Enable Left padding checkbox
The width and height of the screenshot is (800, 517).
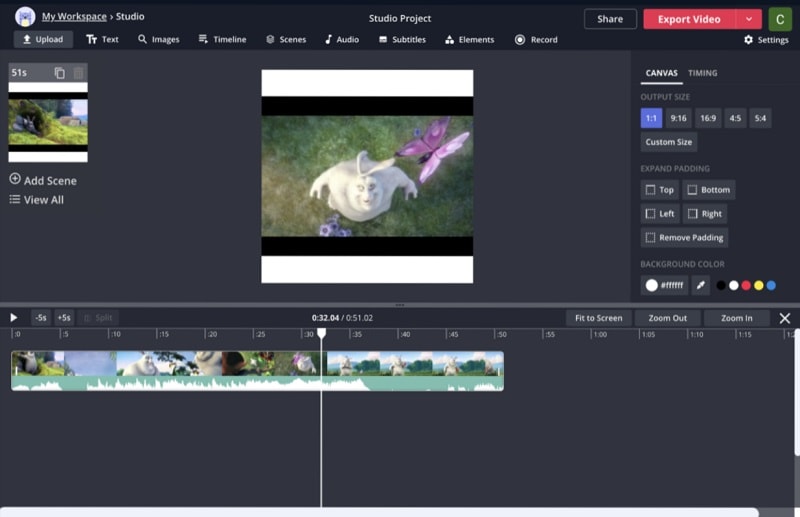[651, 213]
